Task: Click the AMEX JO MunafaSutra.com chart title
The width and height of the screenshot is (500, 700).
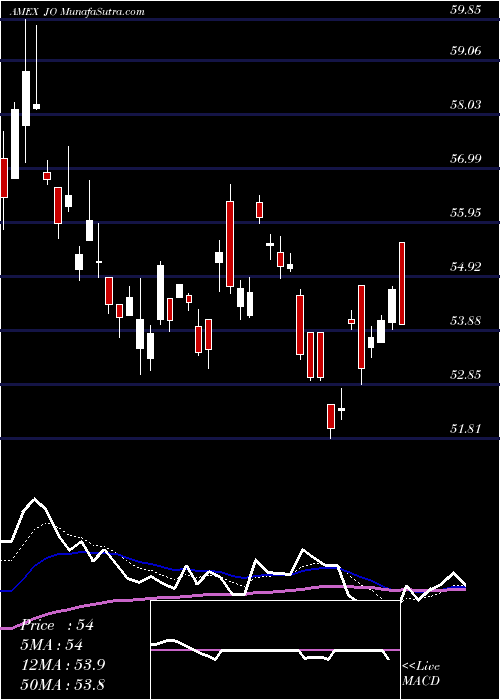Action: point(77,12)
